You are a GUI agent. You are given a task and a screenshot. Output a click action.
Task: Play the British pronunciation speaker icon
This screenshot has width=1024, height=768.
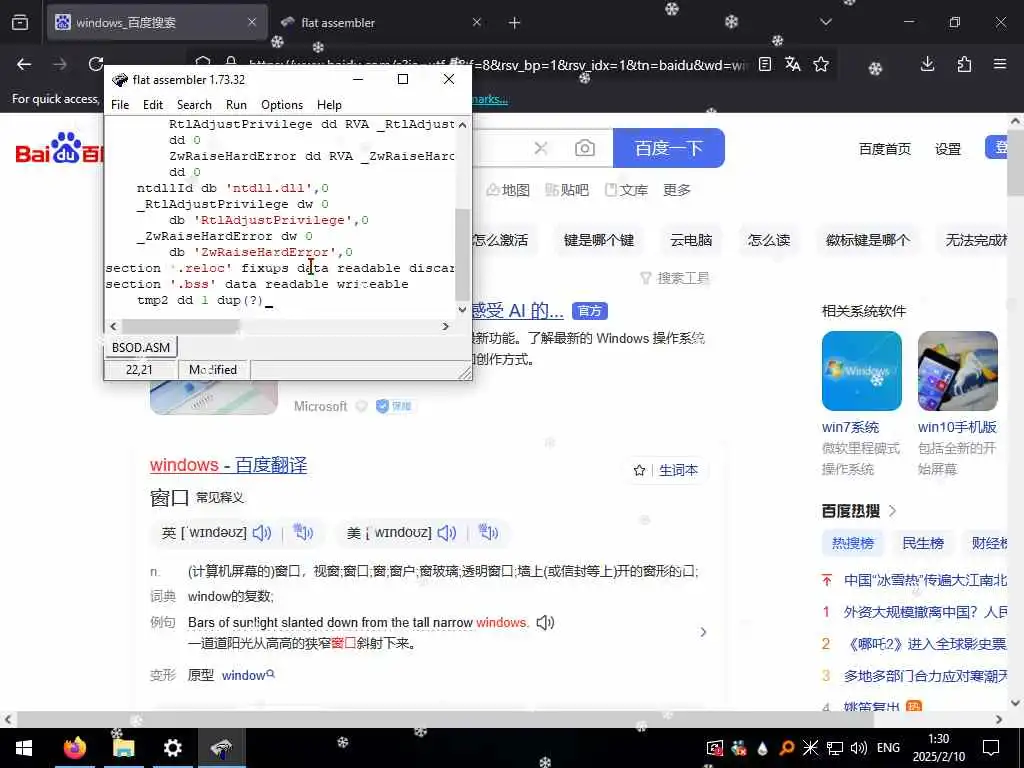[x=261, y=533]
